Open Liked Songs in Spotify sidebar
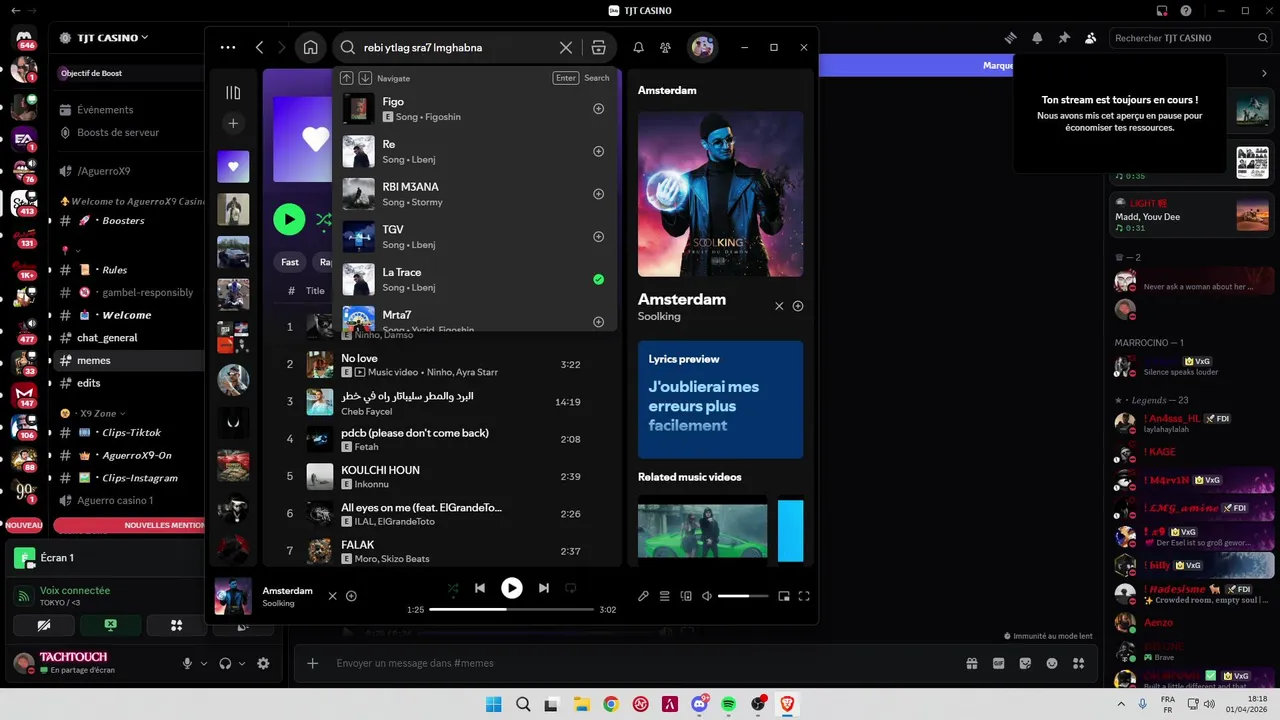Viewport: 1280px width, 720px height. pos(233,166)
